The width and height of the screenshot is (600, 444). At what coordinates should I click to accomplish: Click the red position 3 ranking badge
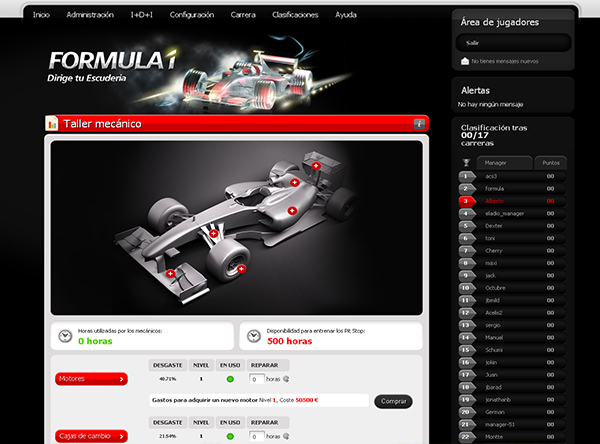click(467, 201)
